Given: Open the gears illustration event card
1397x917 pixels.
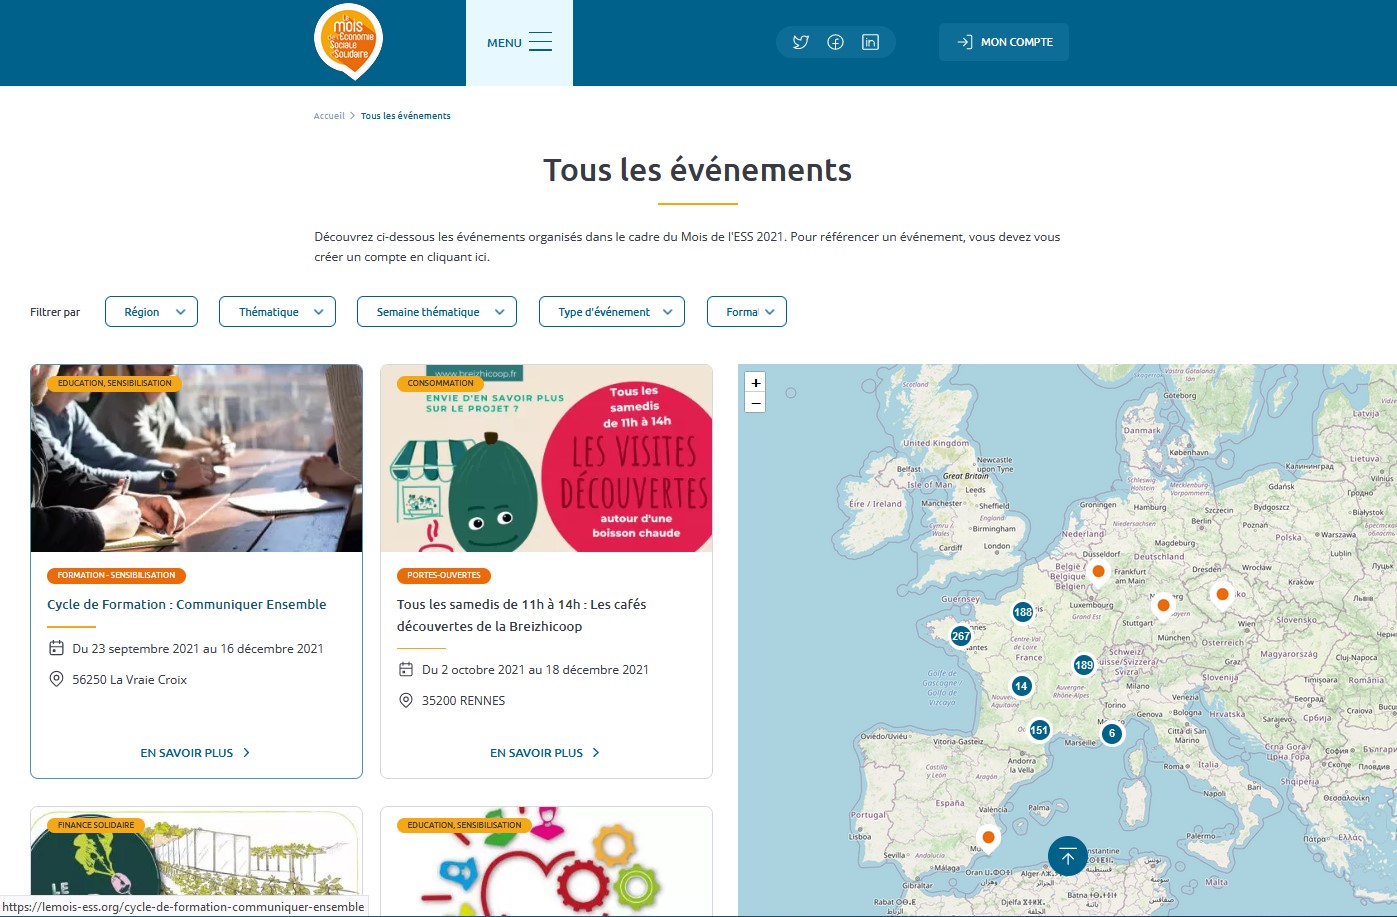Looking at the screenshot, I should coord(547,861).
